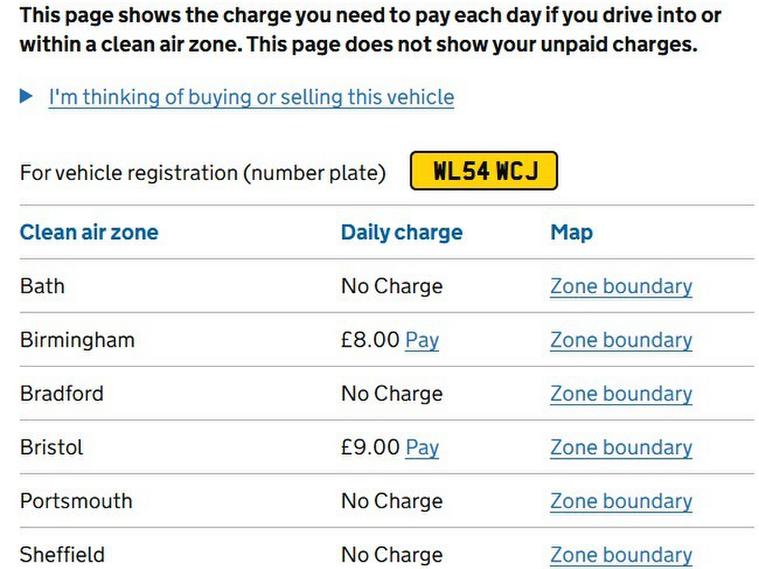
Task: Select the Bristol zone name
Action: coord(51,447)
